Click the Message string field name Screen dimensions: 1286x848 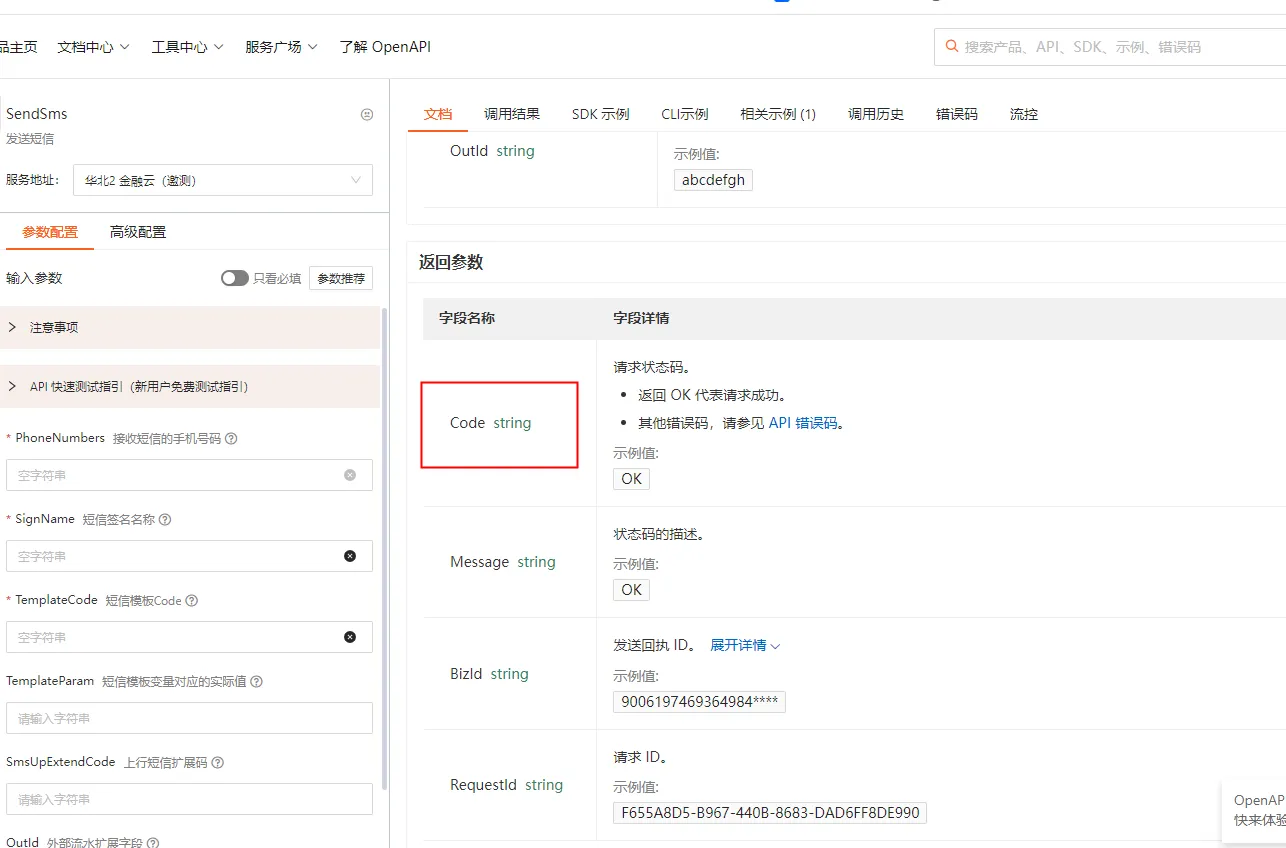coord(503,562)
